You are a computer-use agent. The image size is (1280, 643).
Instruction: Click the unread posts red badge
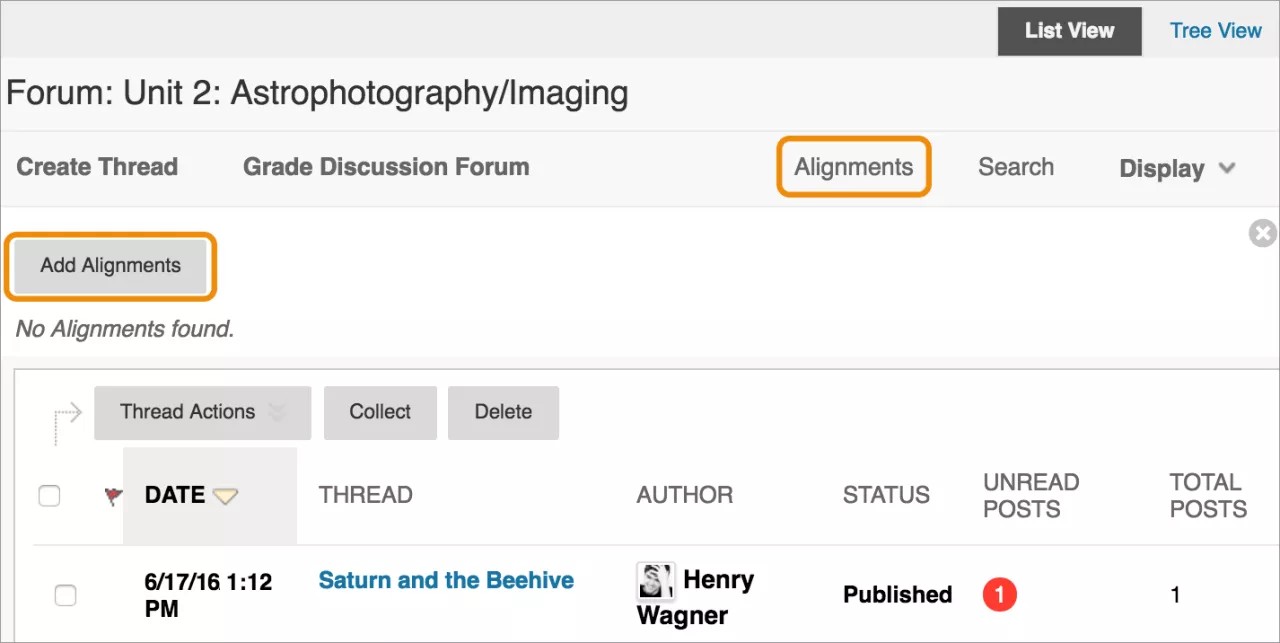coord(999,595)
